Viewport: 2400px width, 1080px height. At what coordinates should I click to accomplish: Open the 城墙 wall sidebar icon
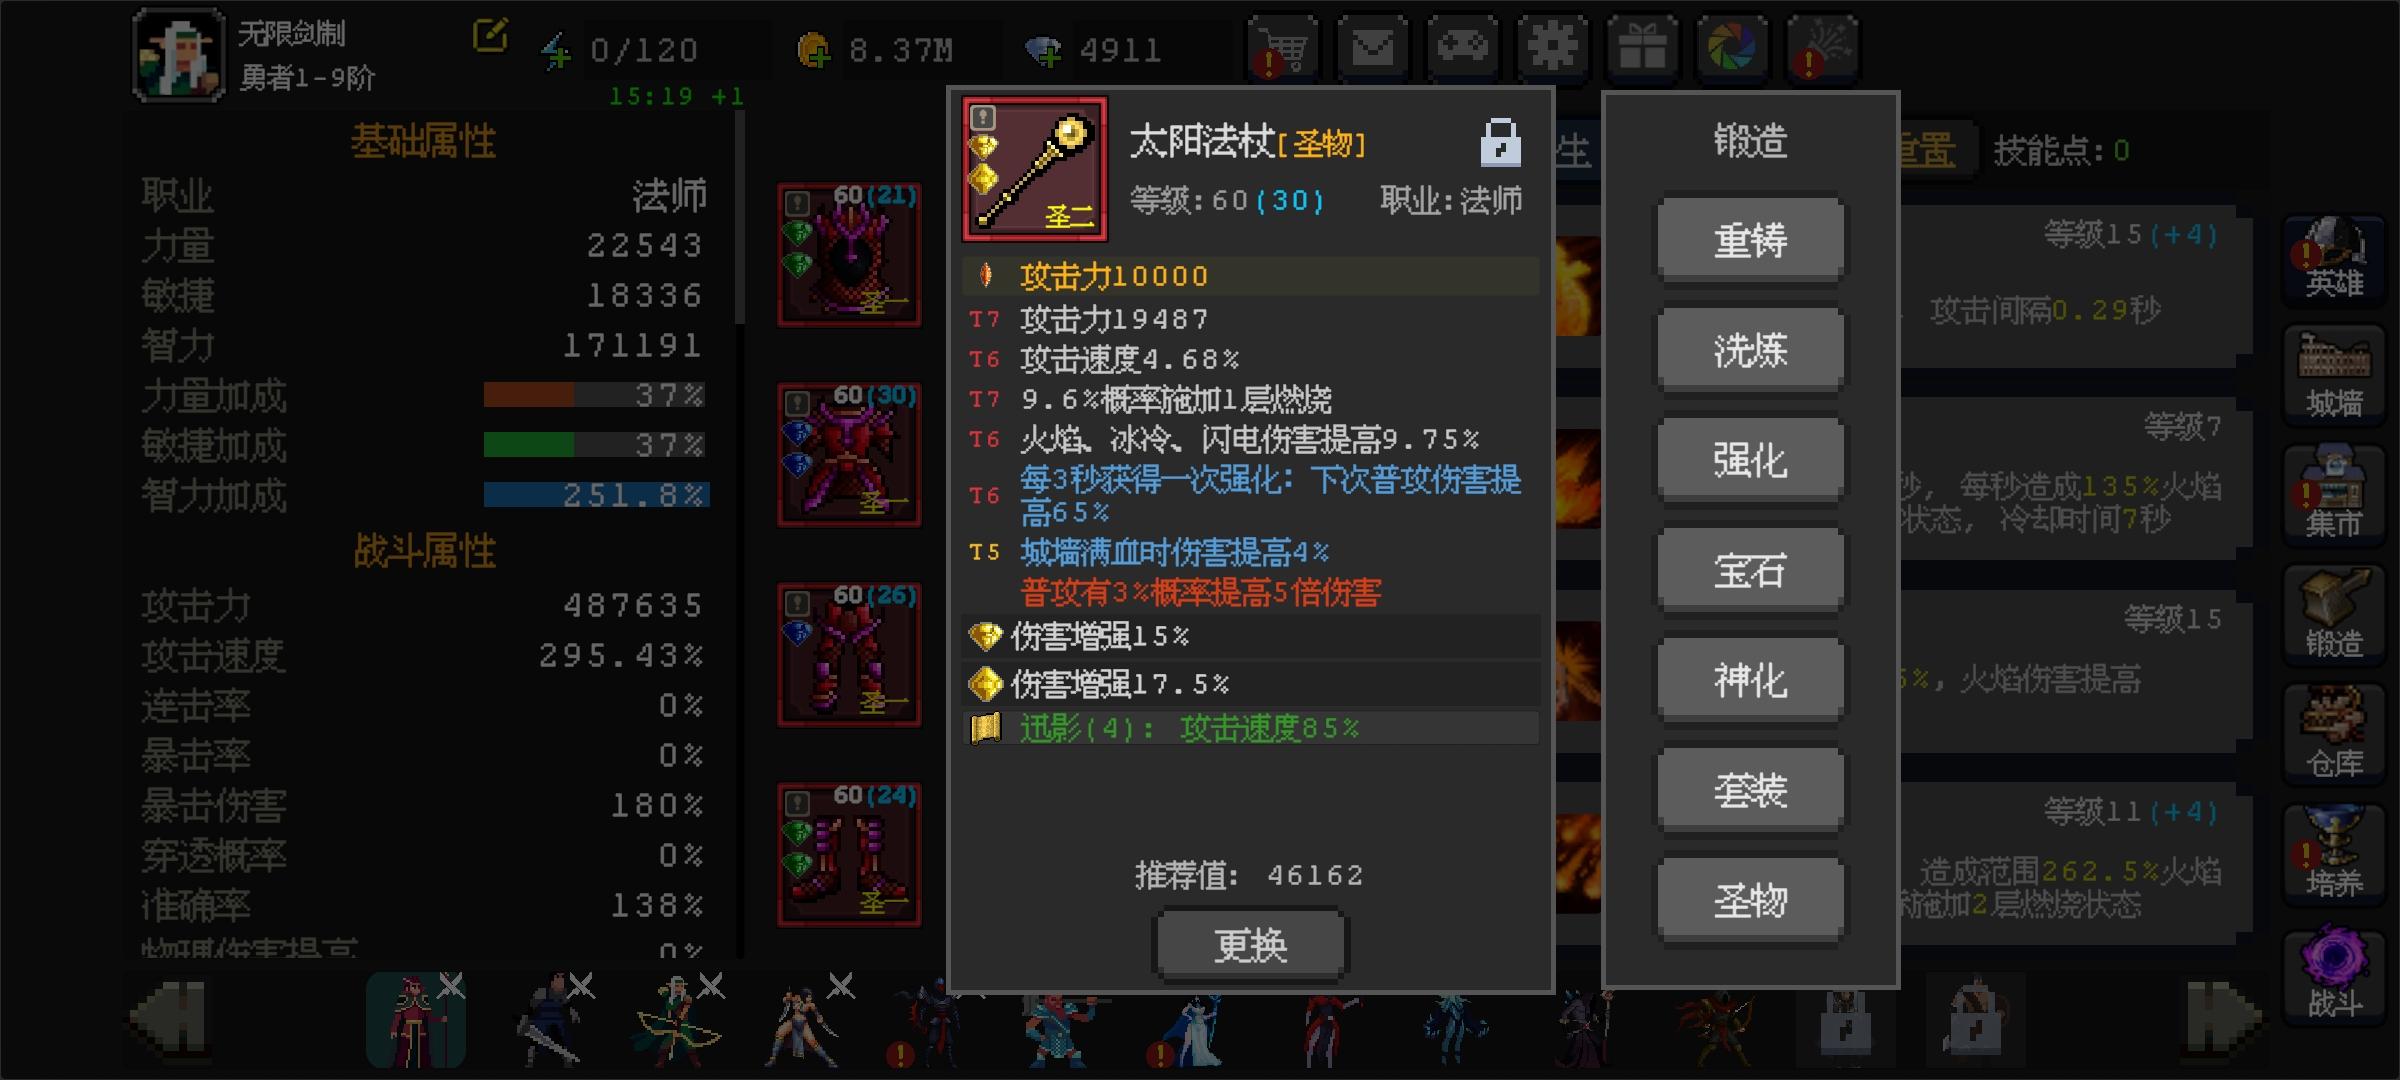(x=2334, y=376)
